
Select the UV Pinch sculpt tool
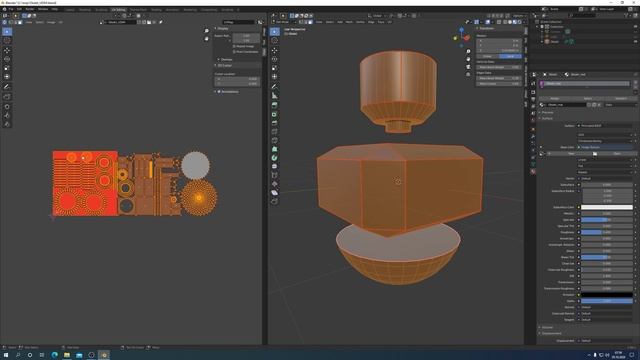point(7,124)
